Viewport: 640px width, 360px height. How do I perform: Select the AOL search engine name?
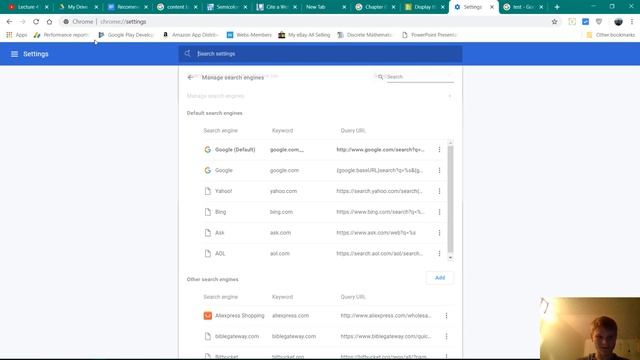pos(220,253)
